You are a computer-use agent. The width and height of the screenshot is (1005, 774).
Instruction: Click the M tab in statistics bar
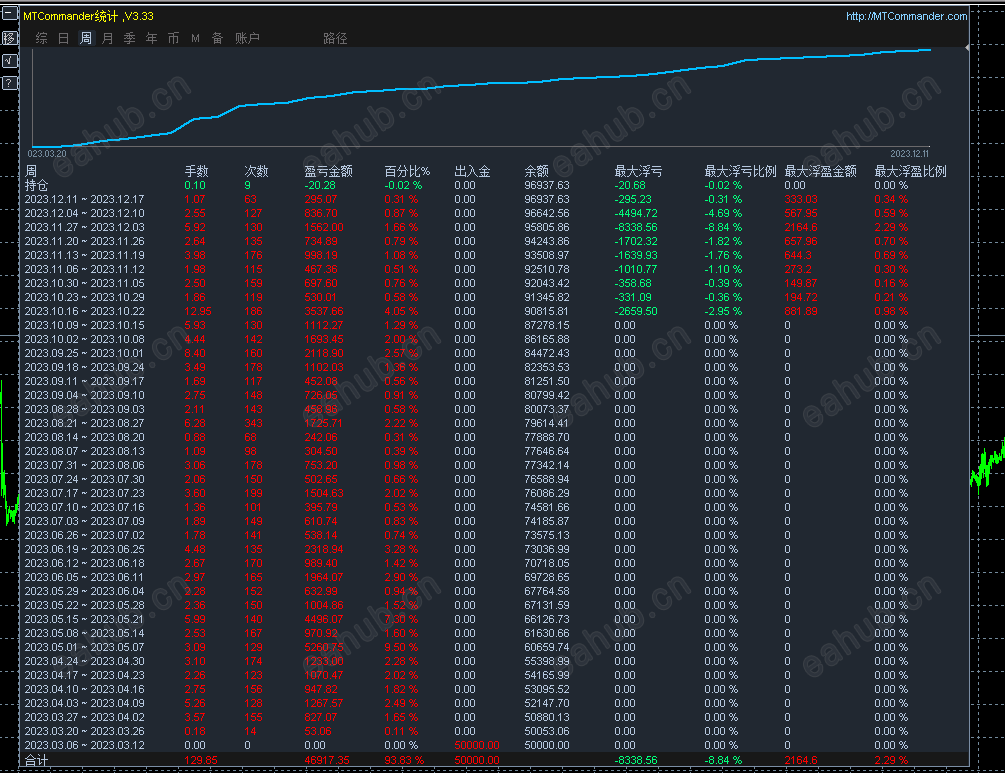pyautogui.click(x=195, y=38)
